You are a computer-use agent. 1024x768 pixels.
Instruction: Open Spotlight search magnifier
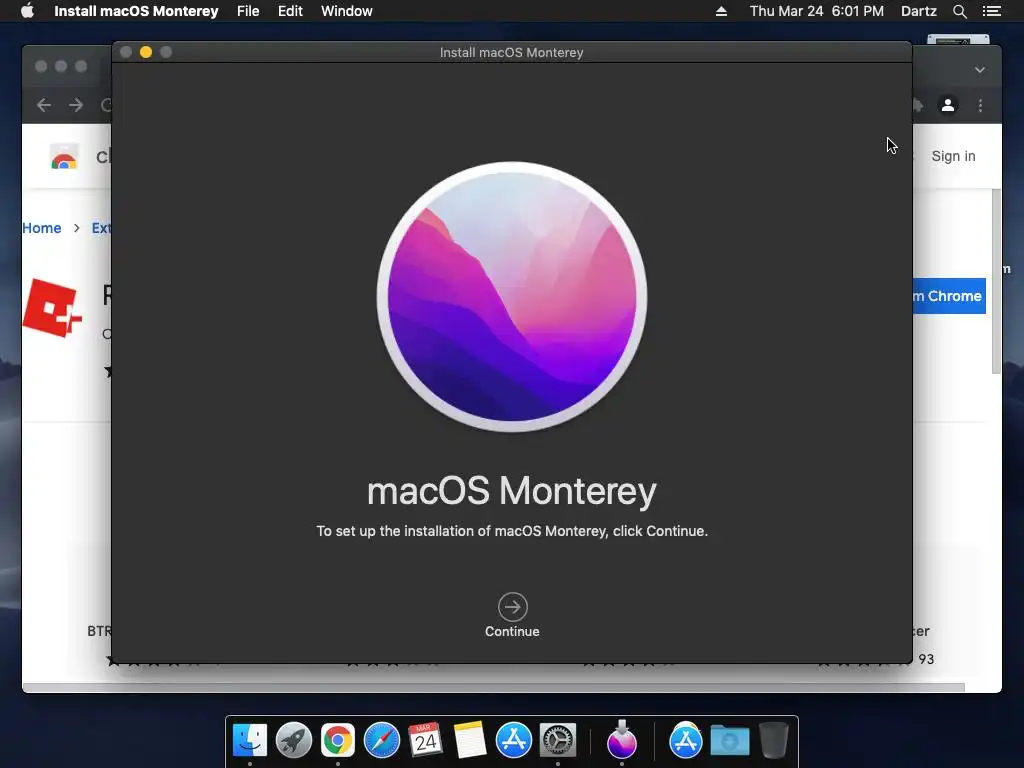coord(959,11)
